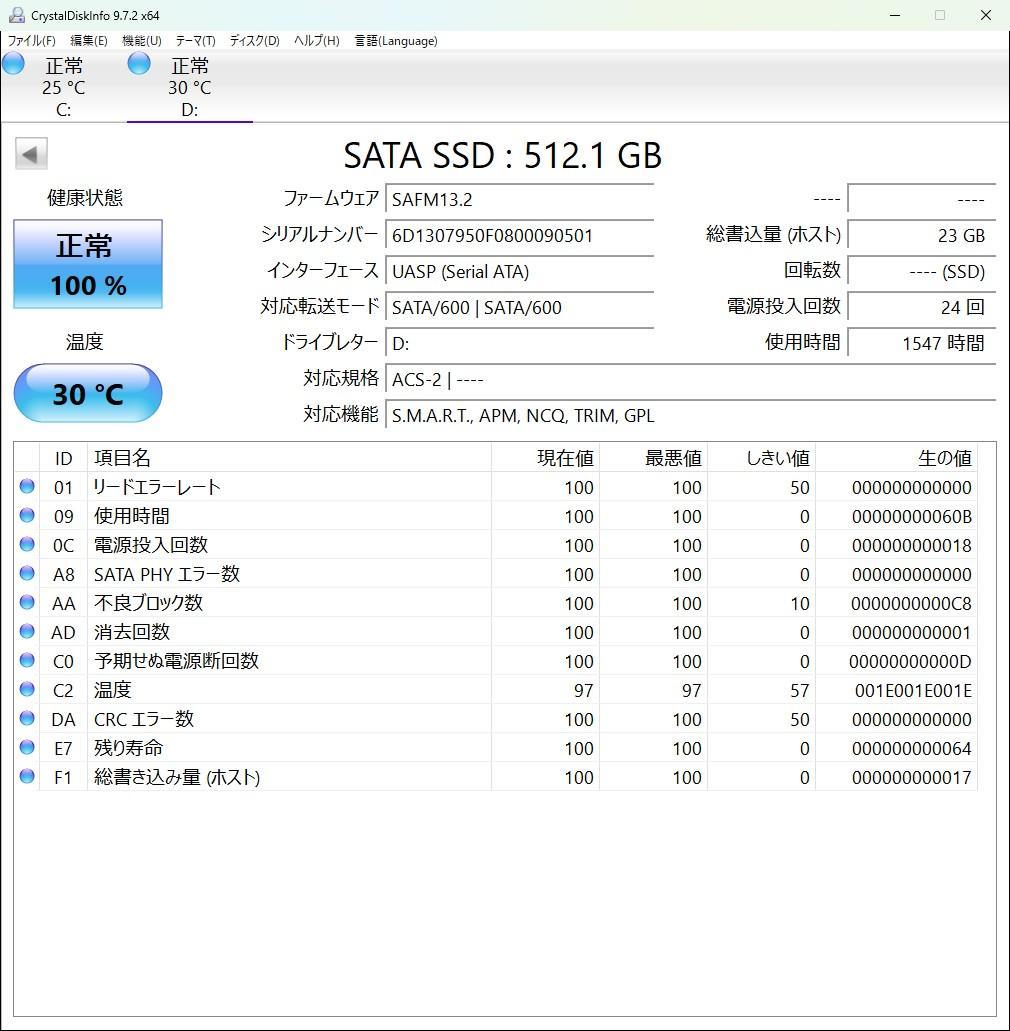Click status orb for DA CRC エラー数

point(27,718)
